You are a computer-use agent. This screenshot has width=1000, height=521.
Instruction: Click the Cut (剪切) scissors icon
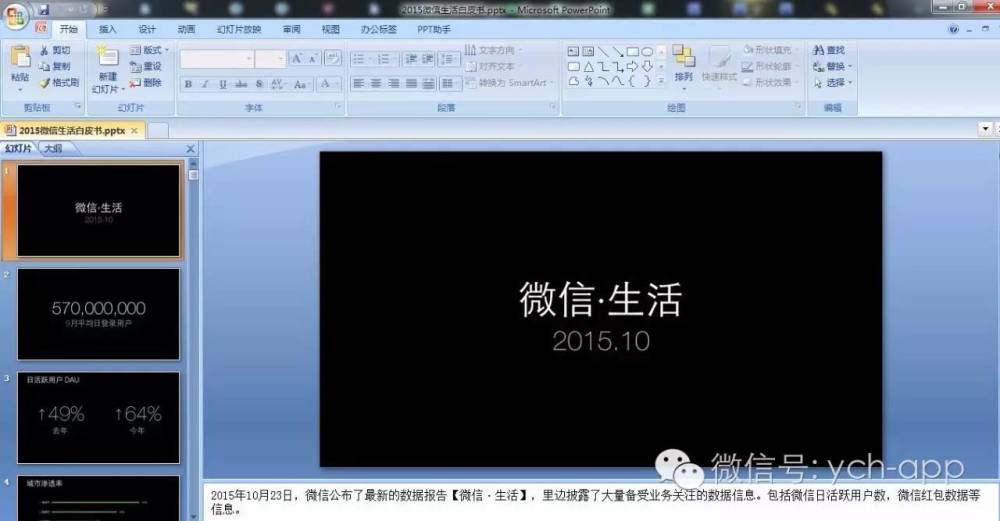(x=44, y=50)
